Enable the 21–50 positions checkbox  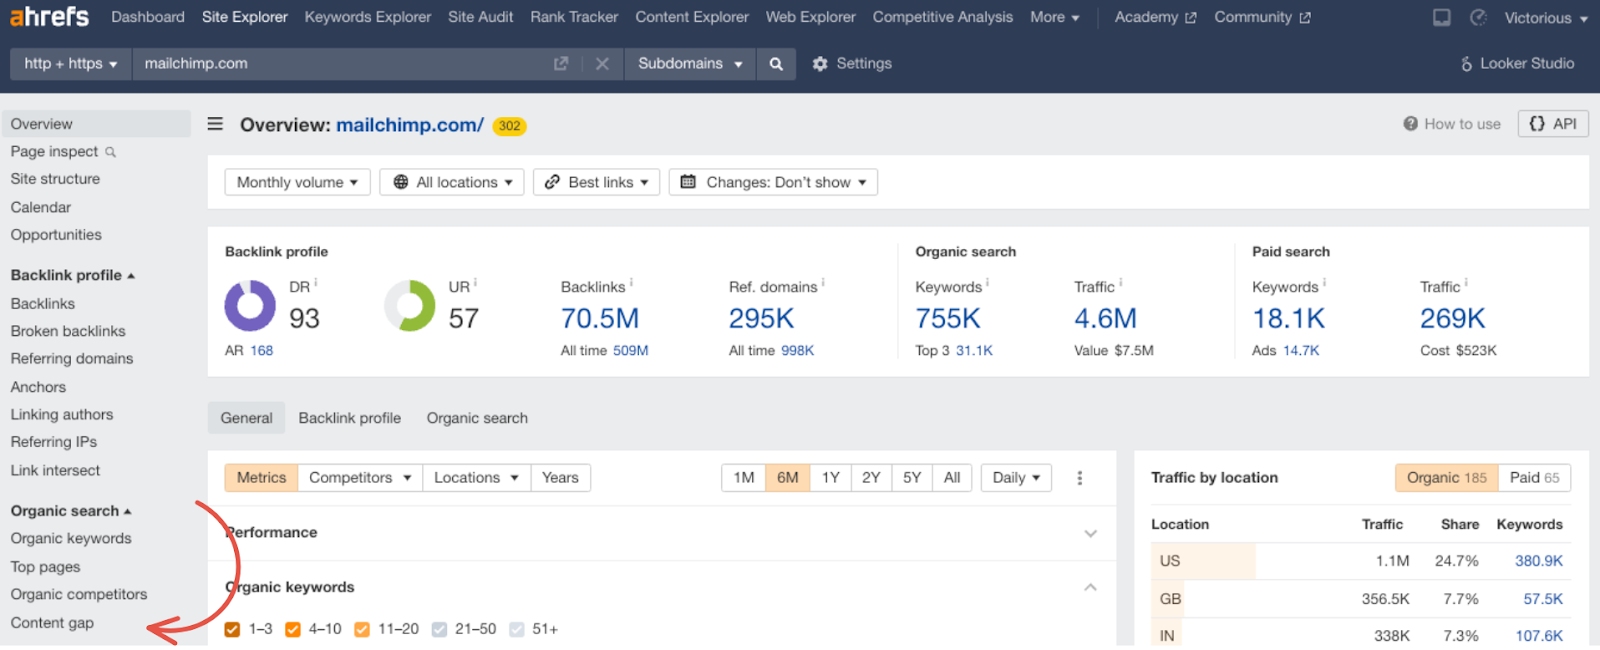click(x=439, y=629)
